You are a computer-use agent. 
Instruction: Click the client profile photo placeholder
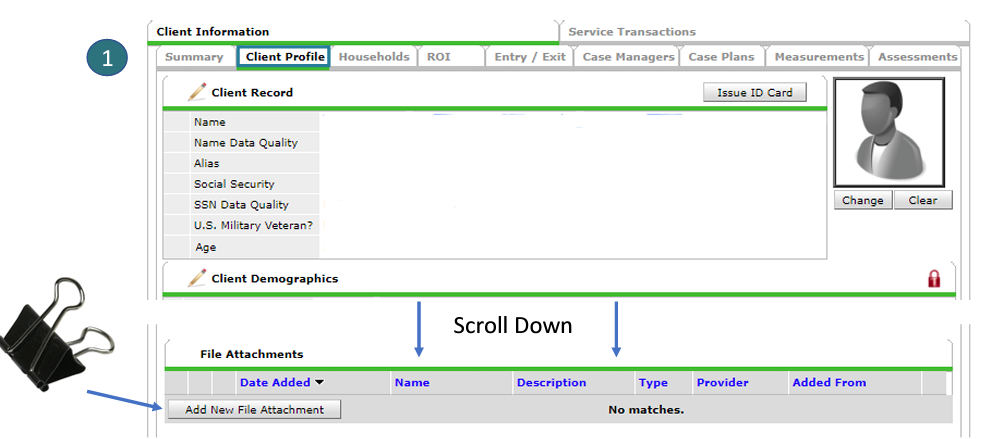889,132
